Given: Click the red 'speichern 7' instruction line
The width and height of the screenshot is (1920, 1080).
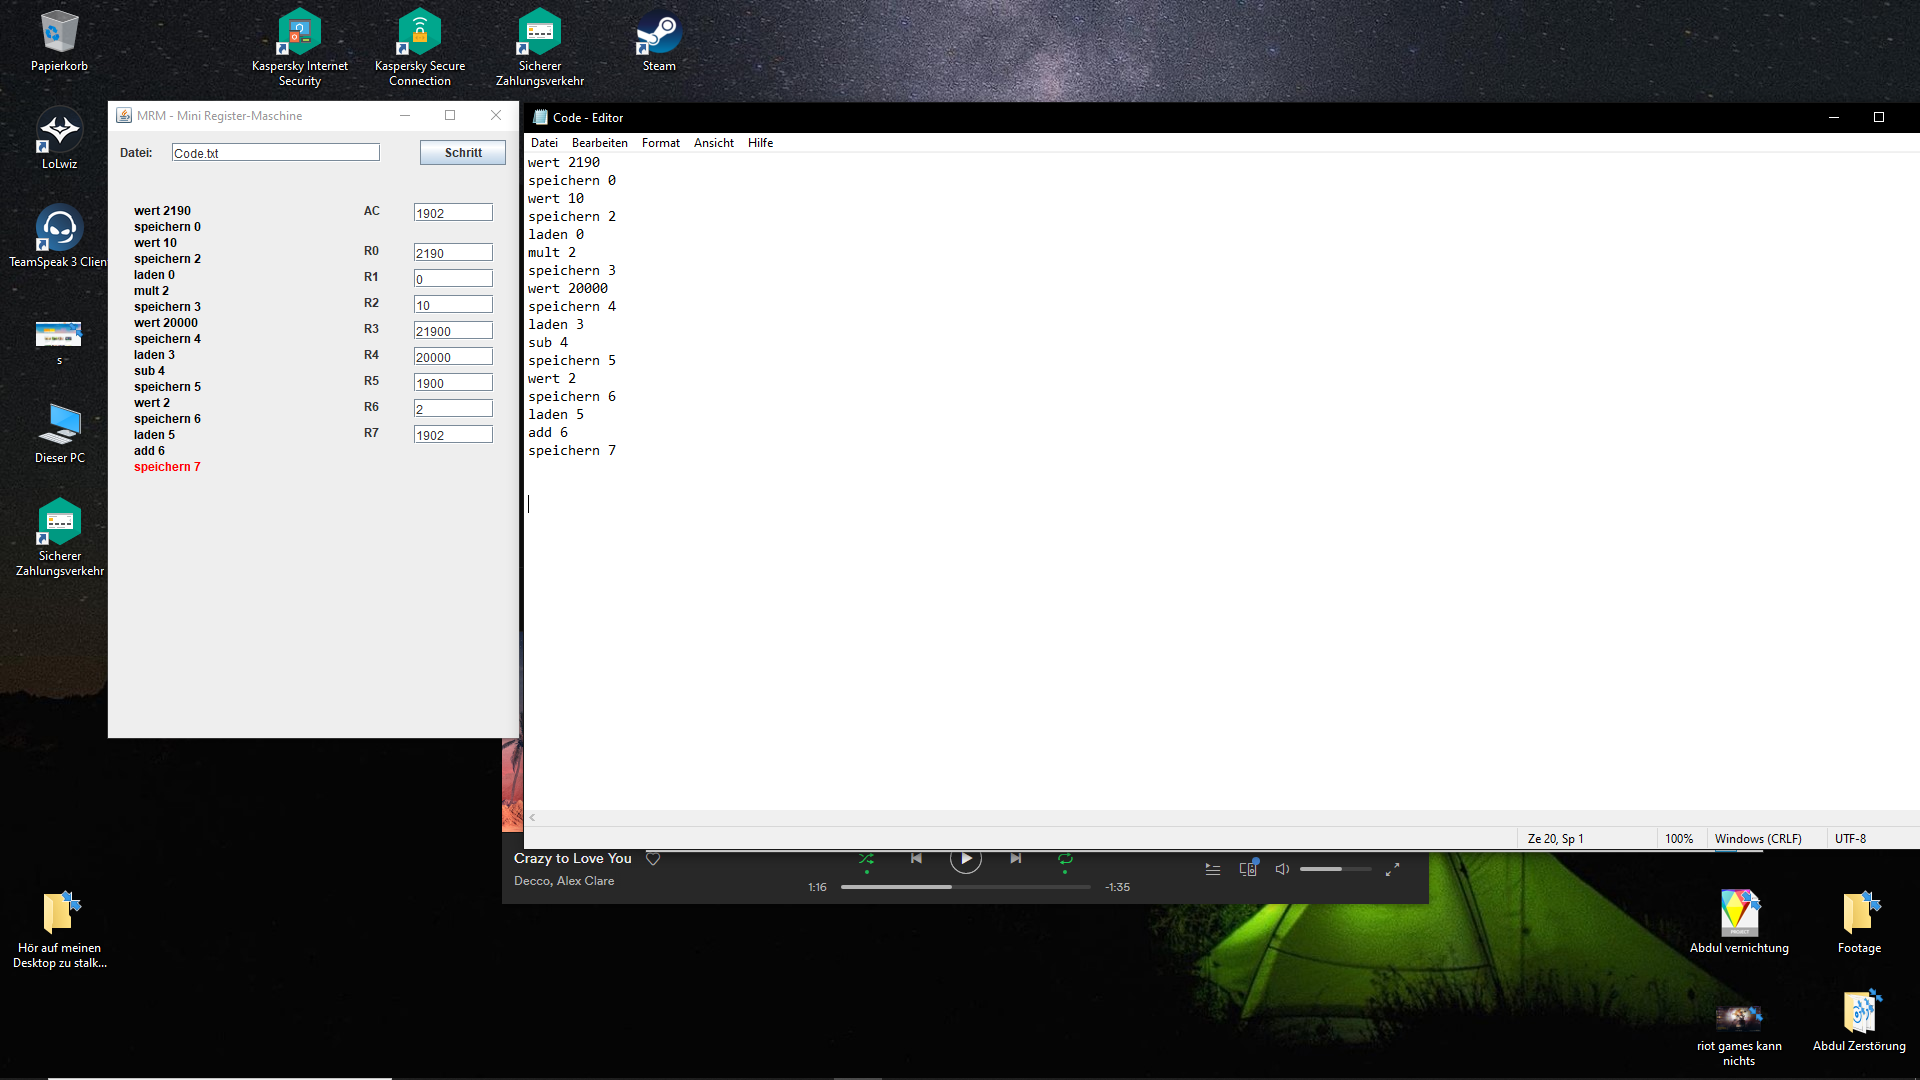Looking at the screenshot, I should (x=167, y=467).
